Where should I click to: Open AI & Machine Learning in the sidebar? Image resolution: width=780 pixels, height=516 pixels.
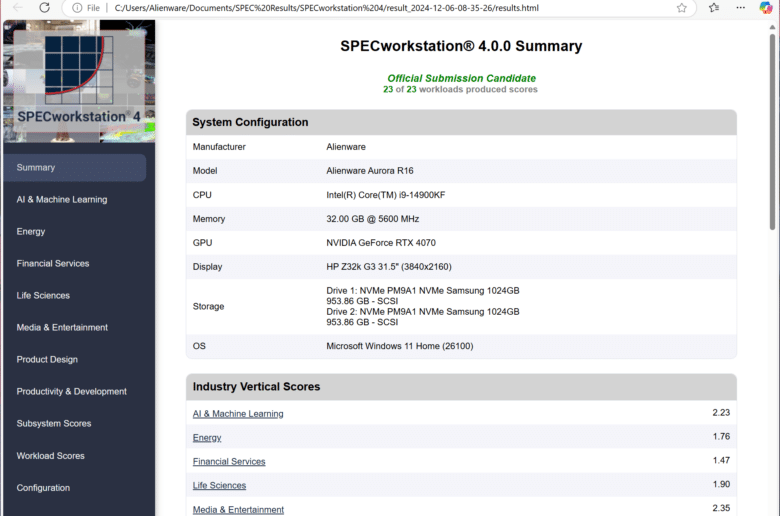coord(62,200)
